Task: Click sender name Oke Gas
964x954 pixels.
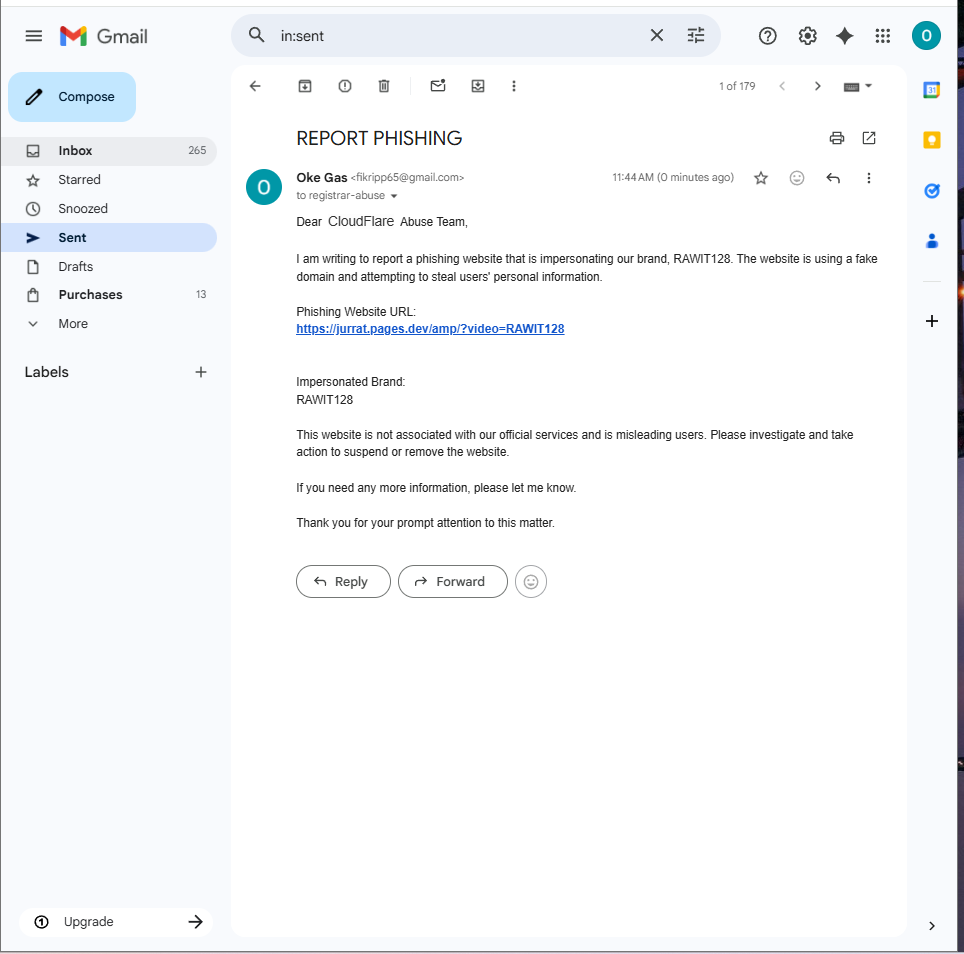Action: (322, 178)
